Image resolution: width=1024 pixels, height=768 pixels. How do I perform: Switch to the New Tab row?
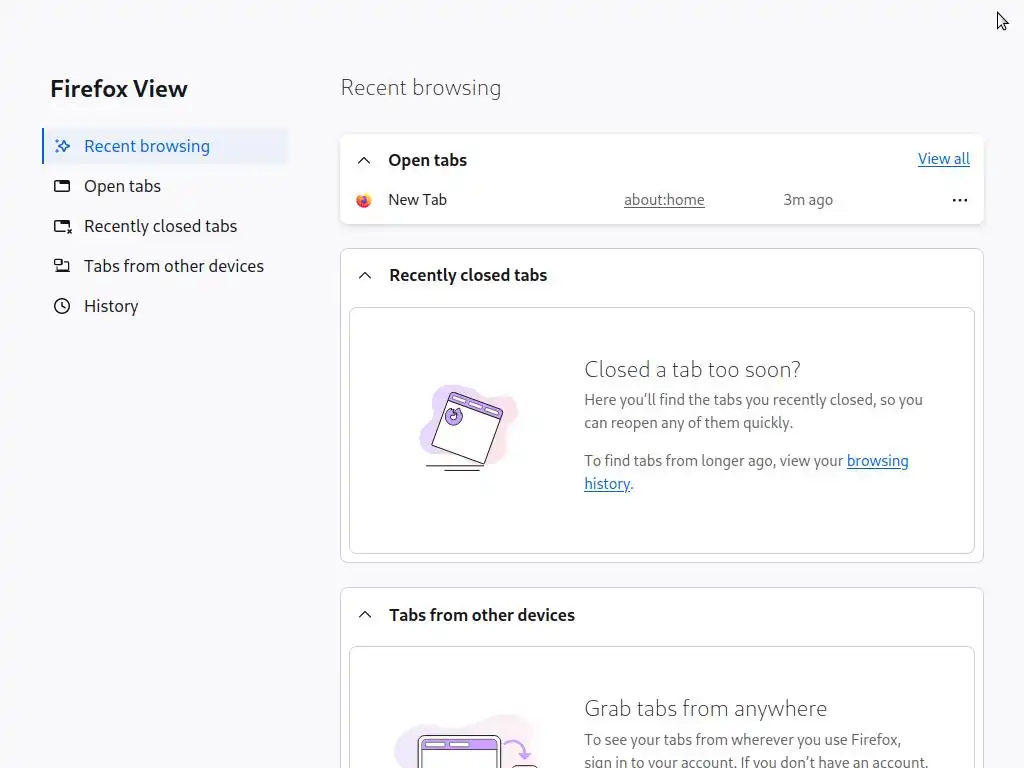click(x=418, y=200)
